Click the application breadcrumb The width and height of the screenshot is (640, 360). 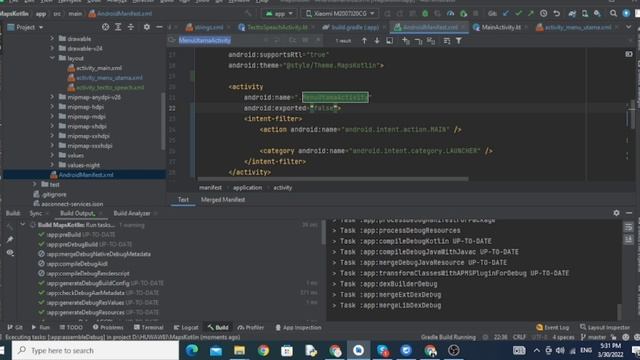point(247,188)
